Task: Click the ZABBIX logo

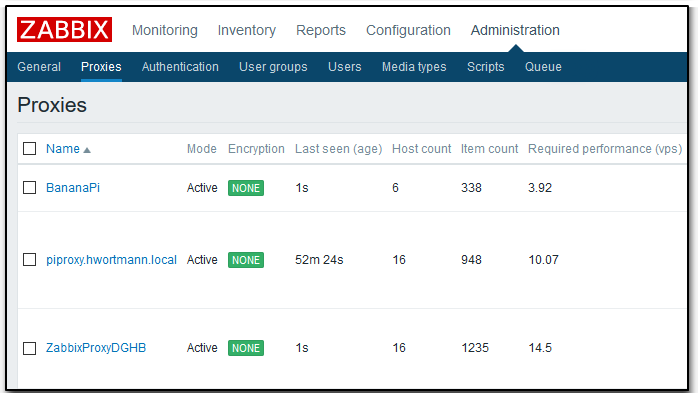Action: point(64,30)
